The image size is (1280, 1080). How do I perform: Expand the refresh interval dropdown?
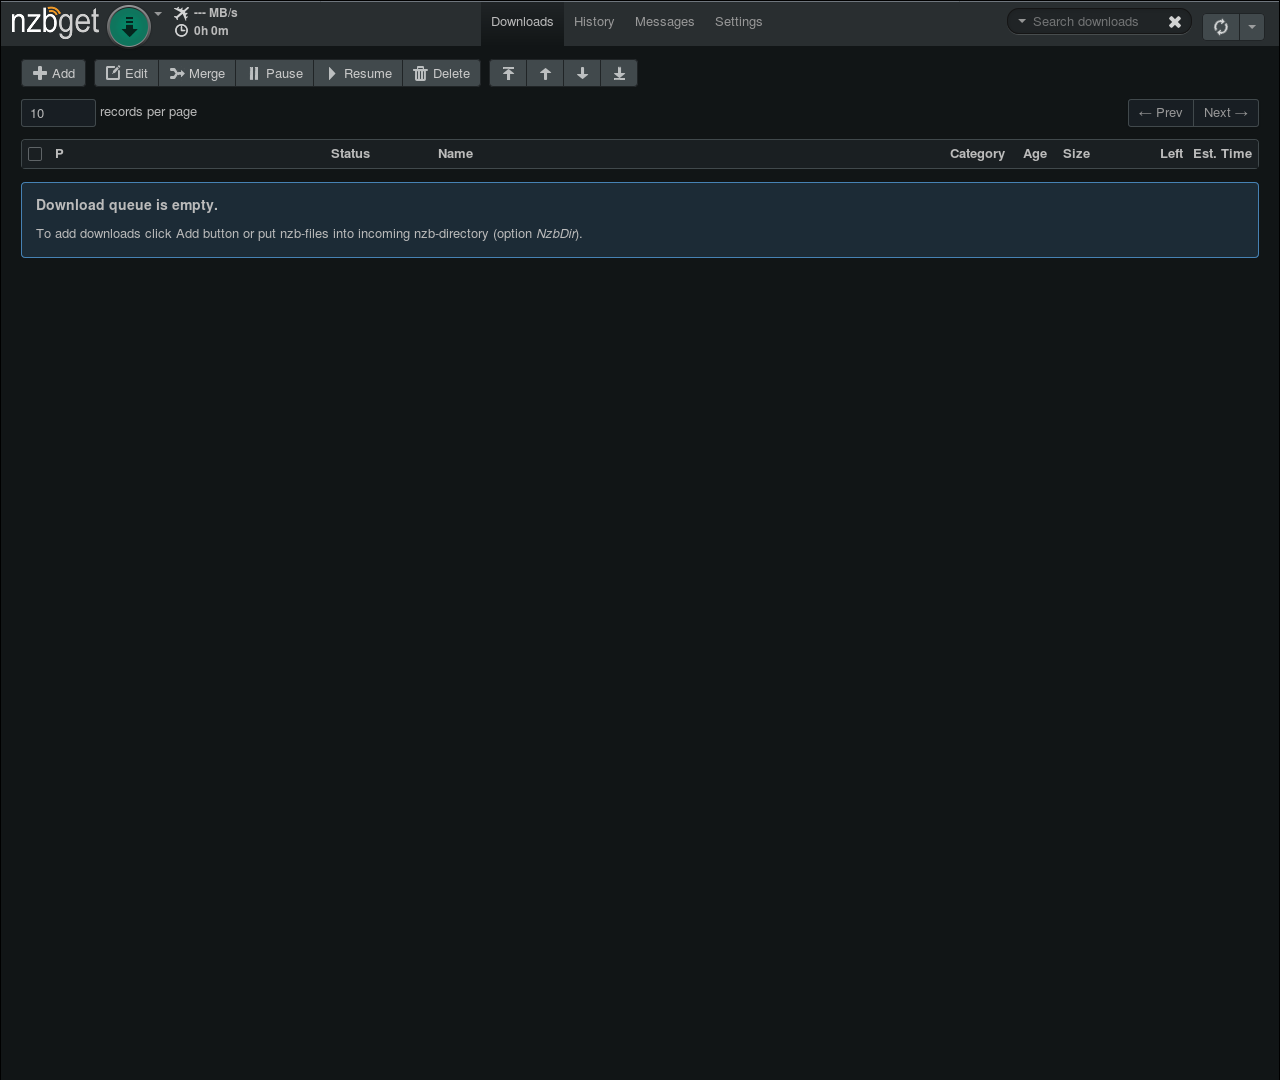1251,27
